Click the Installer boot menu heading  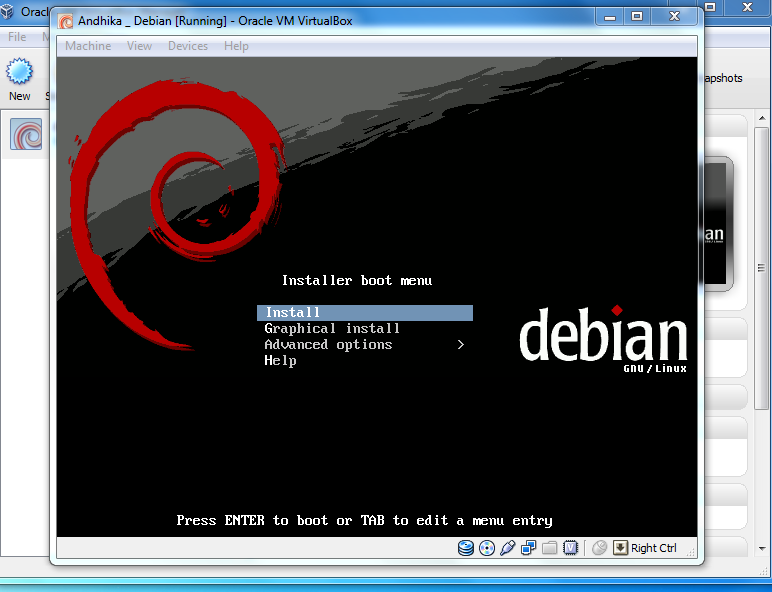point(357,280)
